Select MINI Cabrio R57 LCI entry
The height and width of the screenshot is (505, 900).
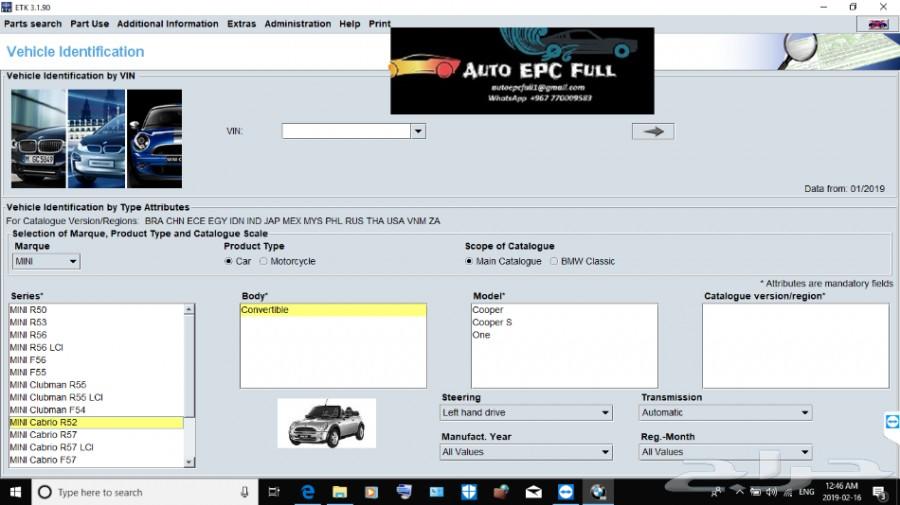(x=96, y=447)
